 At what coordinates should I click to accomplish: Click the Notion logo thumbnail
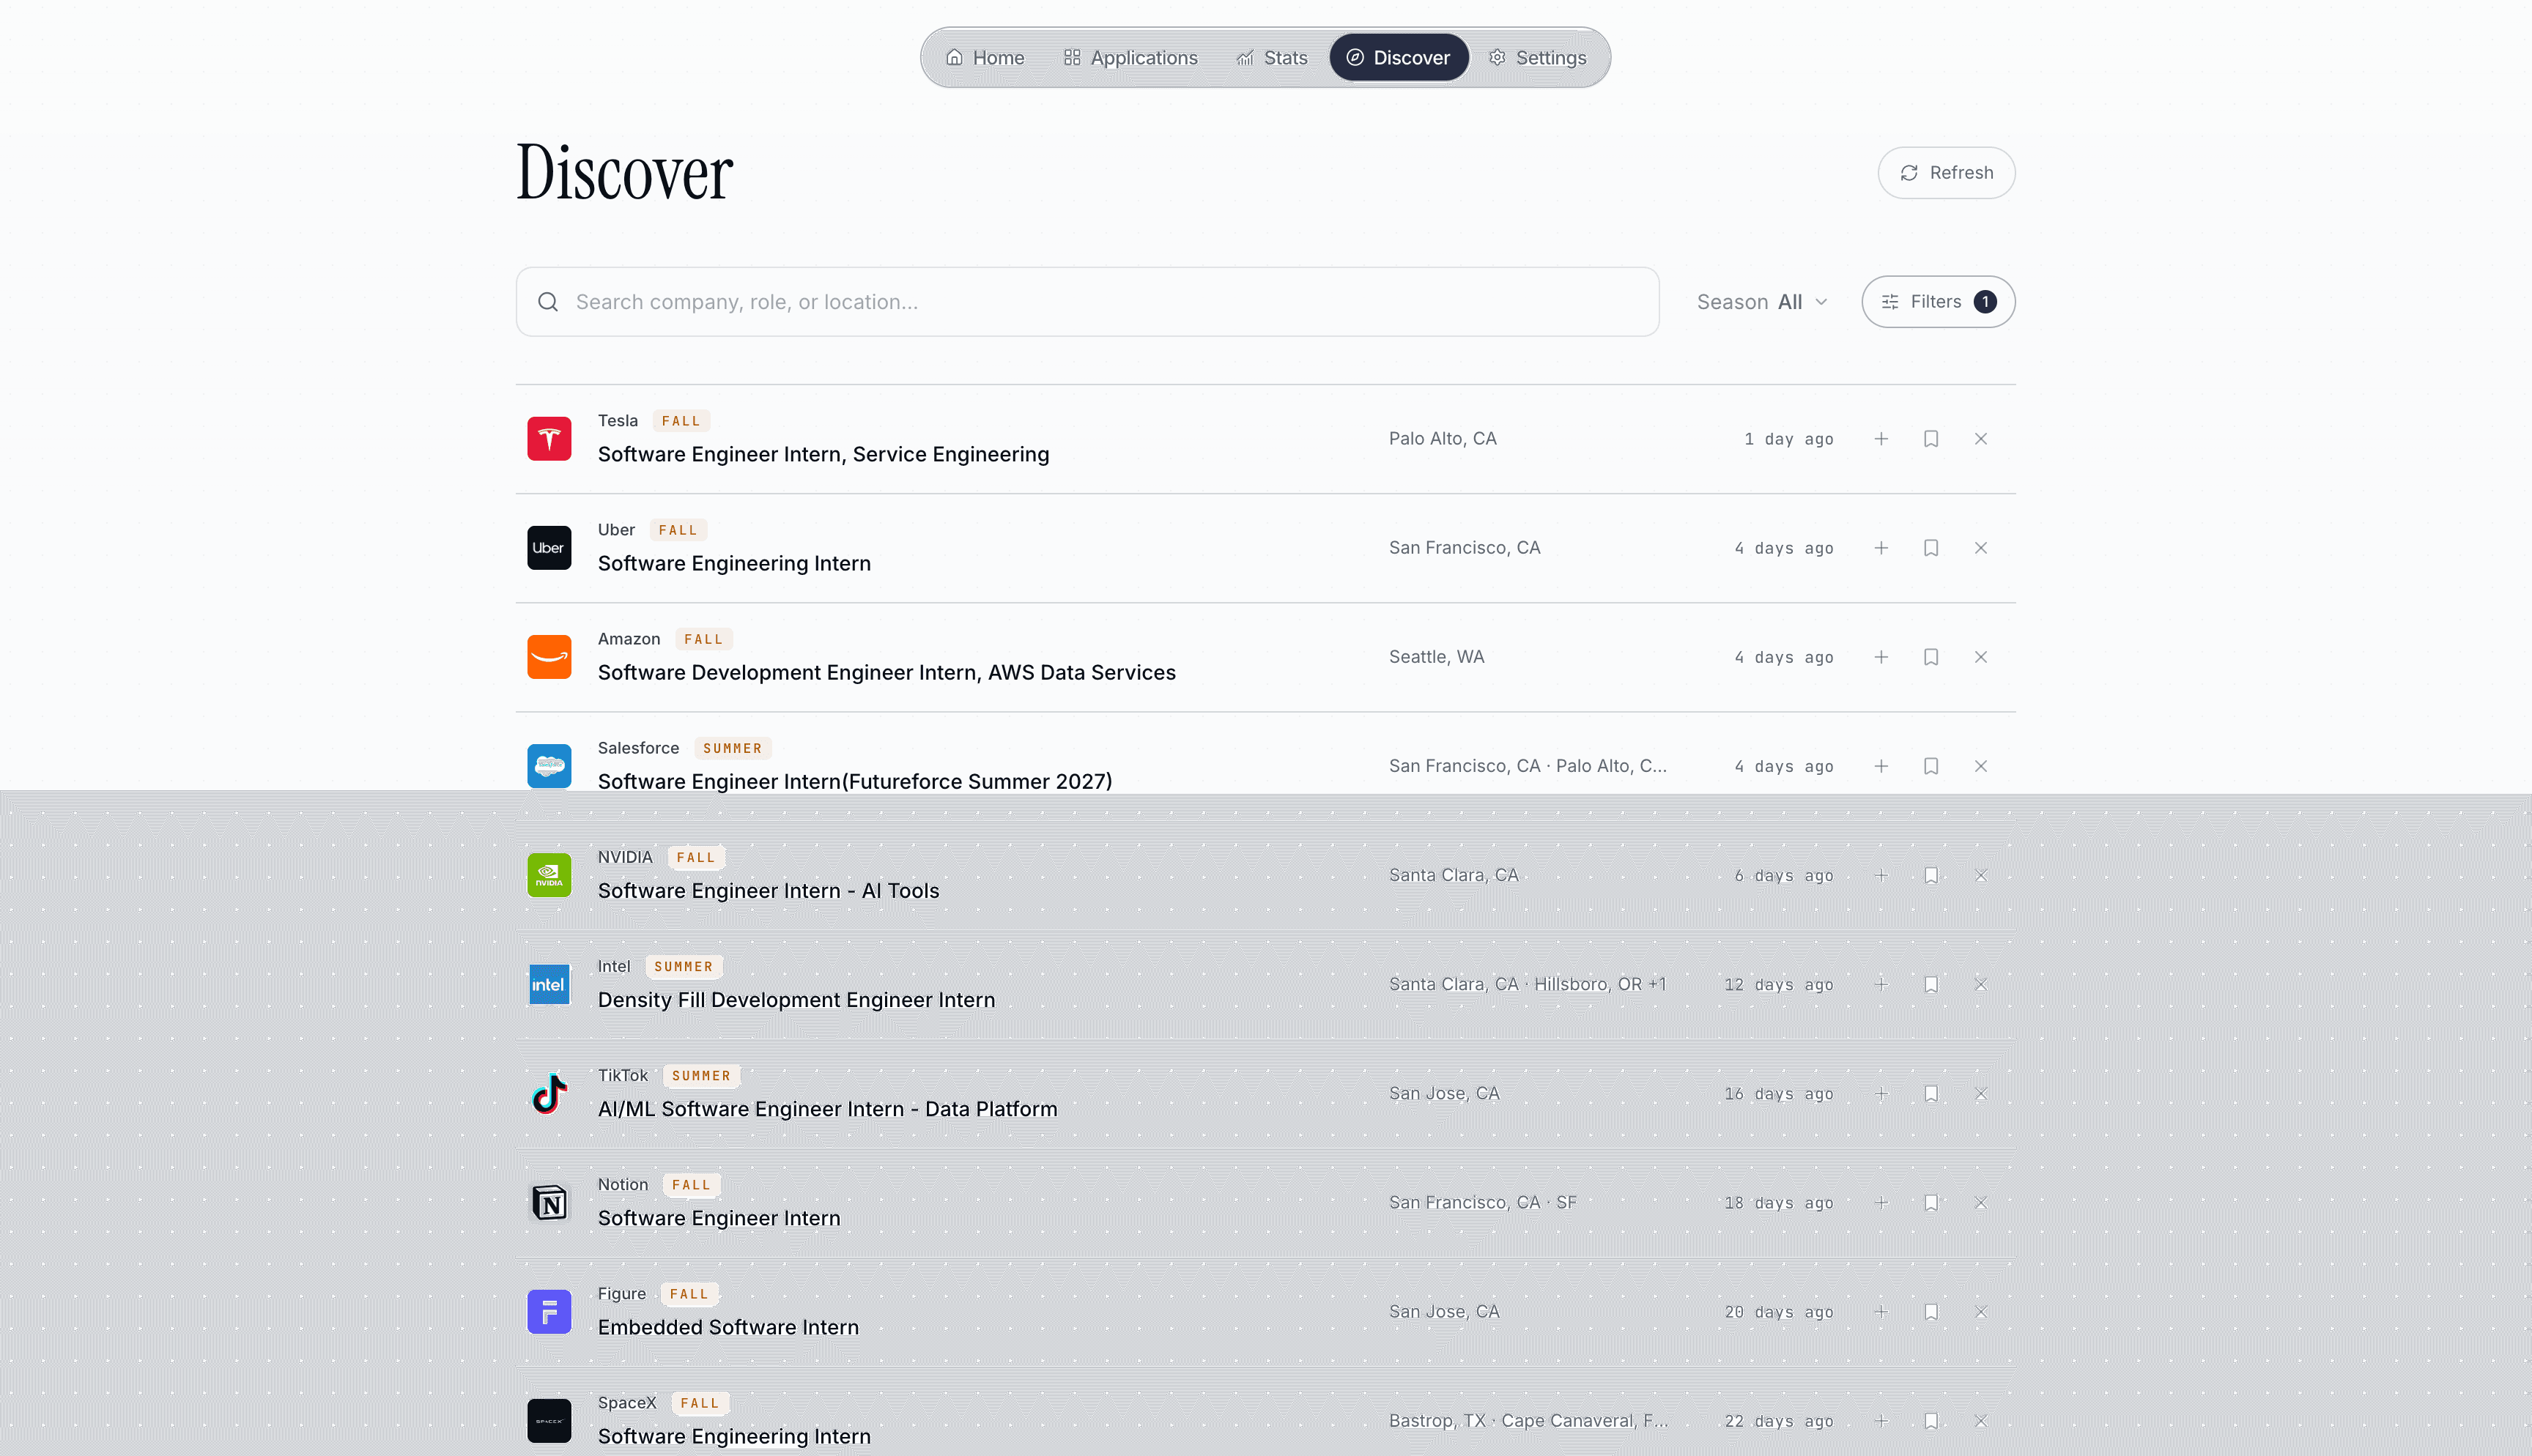(549, 1202)
